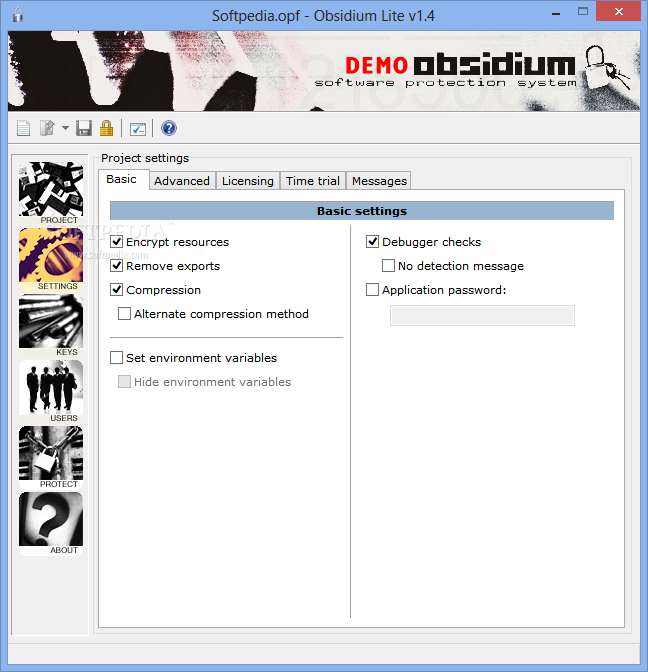
Task: Disable the Compression checkbox
Action: [117, 290]
